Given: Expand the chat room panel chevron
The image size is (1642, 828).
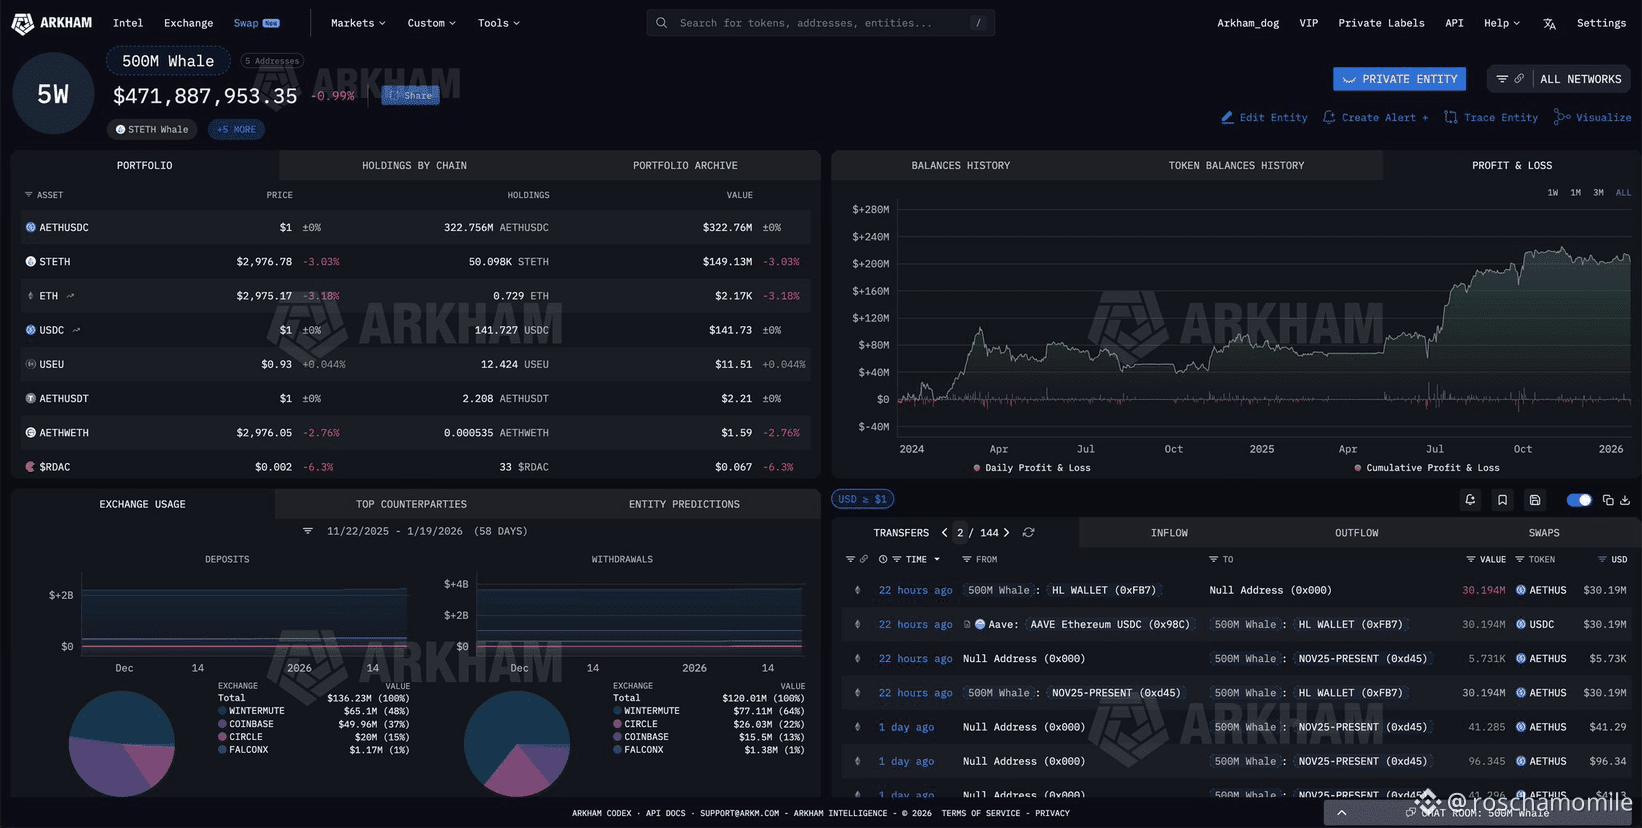Looking at the screenshot, I should coord(1342,813).
